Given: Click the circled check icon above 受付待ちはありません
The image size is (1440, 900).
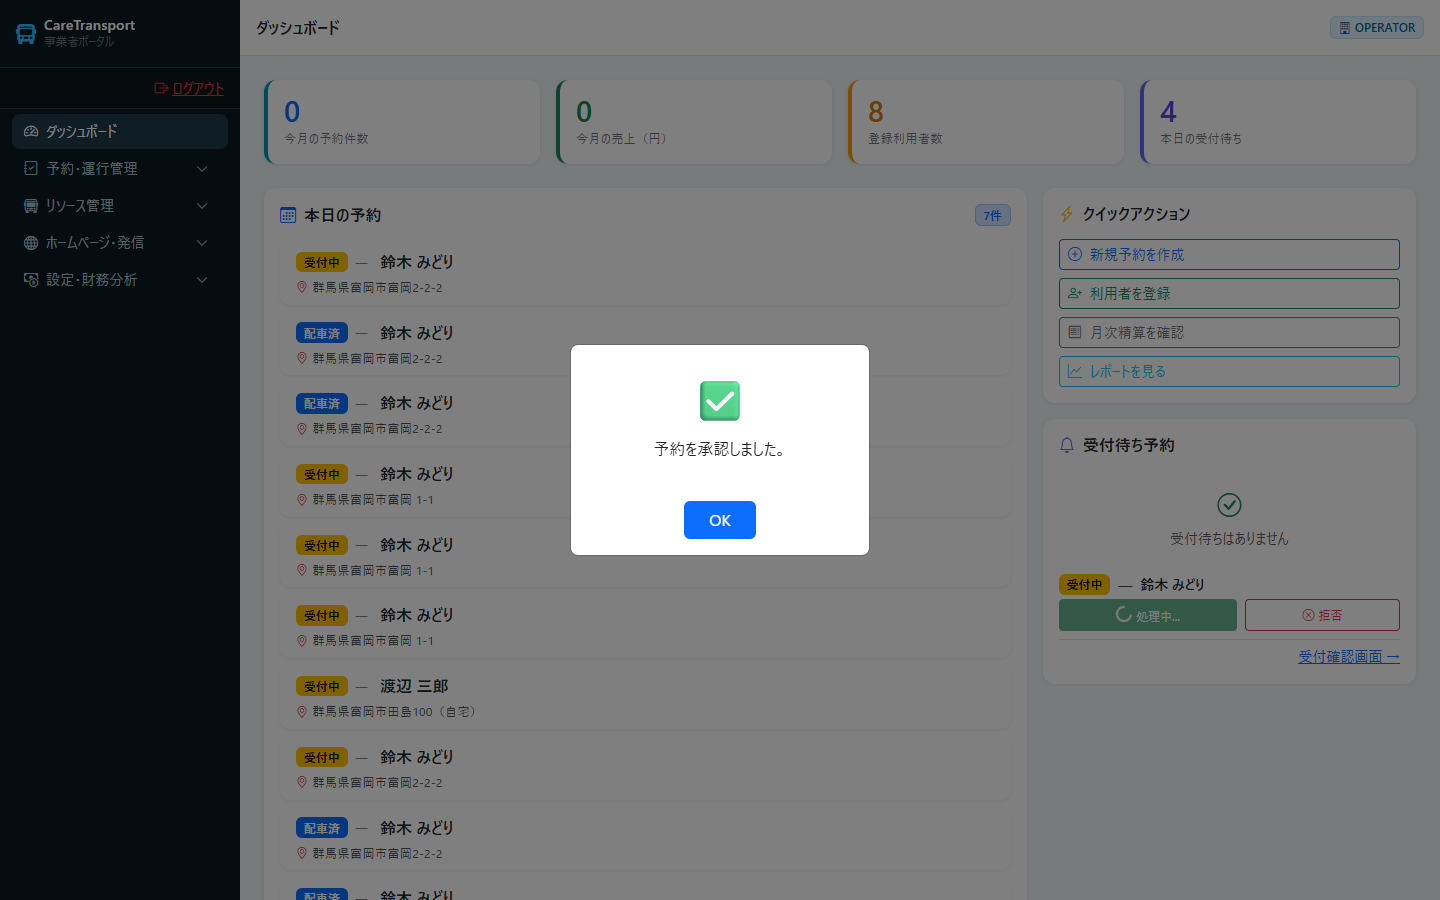Looking at the screenshot, I should tap(1229, 505).
